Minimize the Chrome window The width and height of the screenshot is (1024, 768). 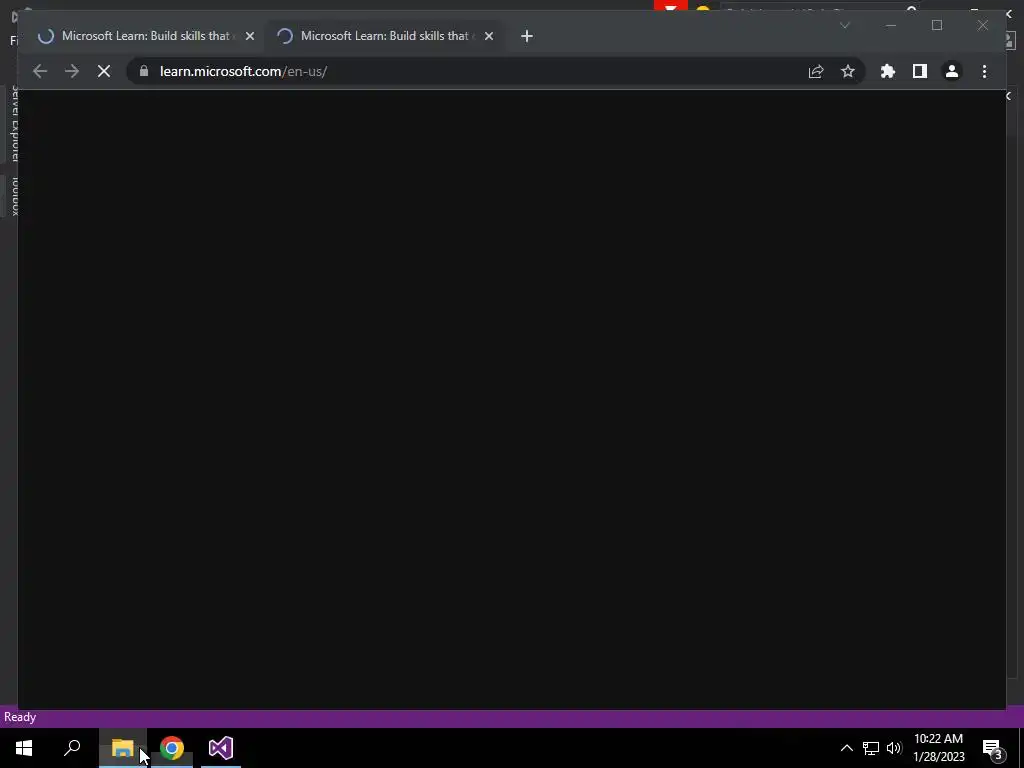[x=891, y=25]
